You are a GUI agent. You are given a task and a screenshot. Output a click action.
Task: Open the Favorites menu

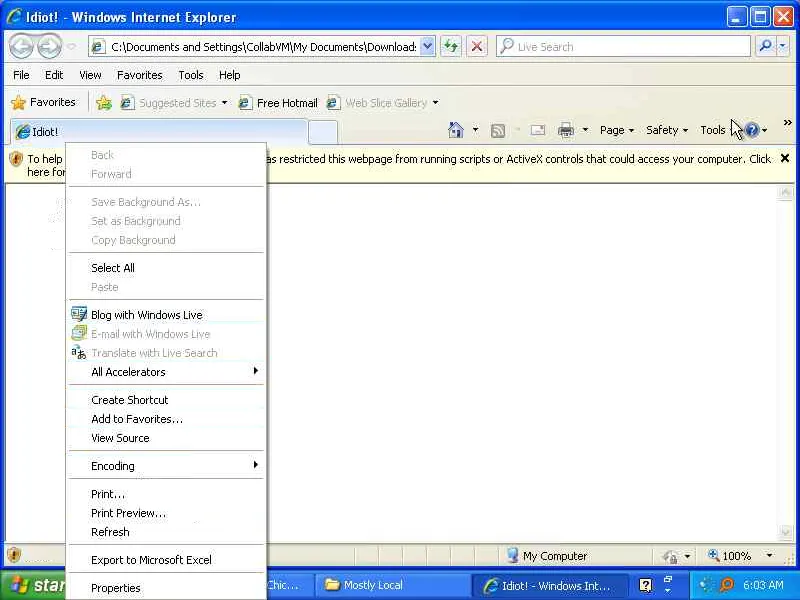pyautogui.click(x=139, y=75)
